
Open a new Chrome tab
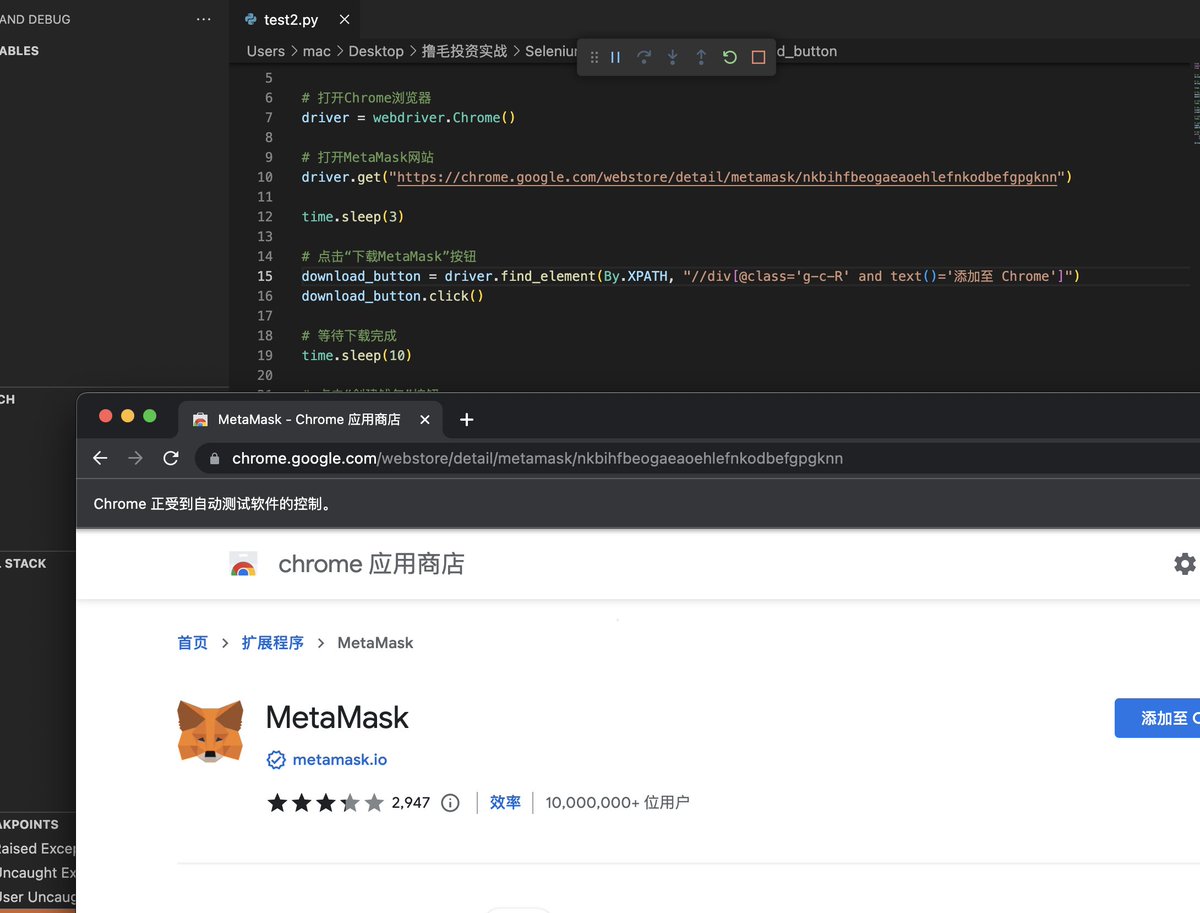coord(466,420)
